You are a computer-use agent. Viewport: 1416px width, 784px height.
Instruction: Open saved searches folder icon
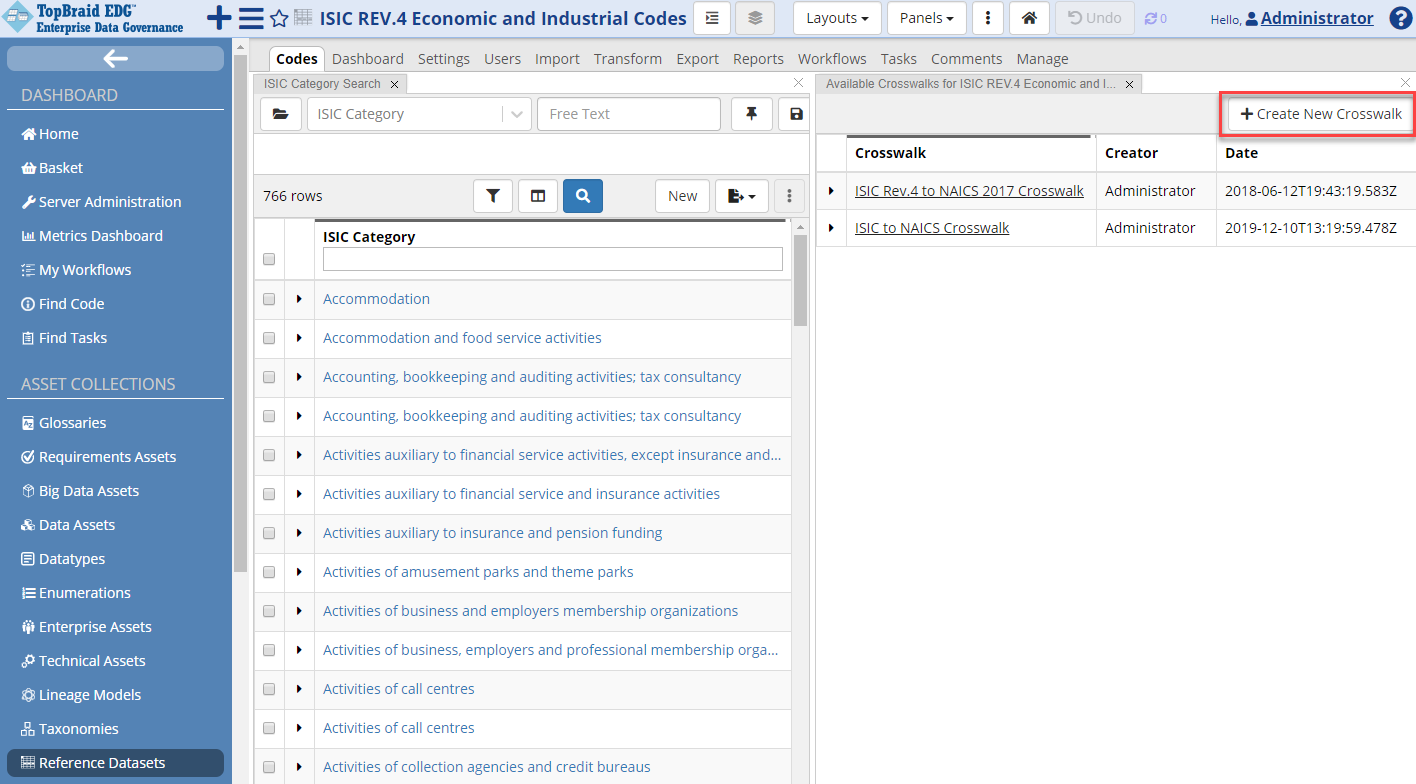point(281,114)
